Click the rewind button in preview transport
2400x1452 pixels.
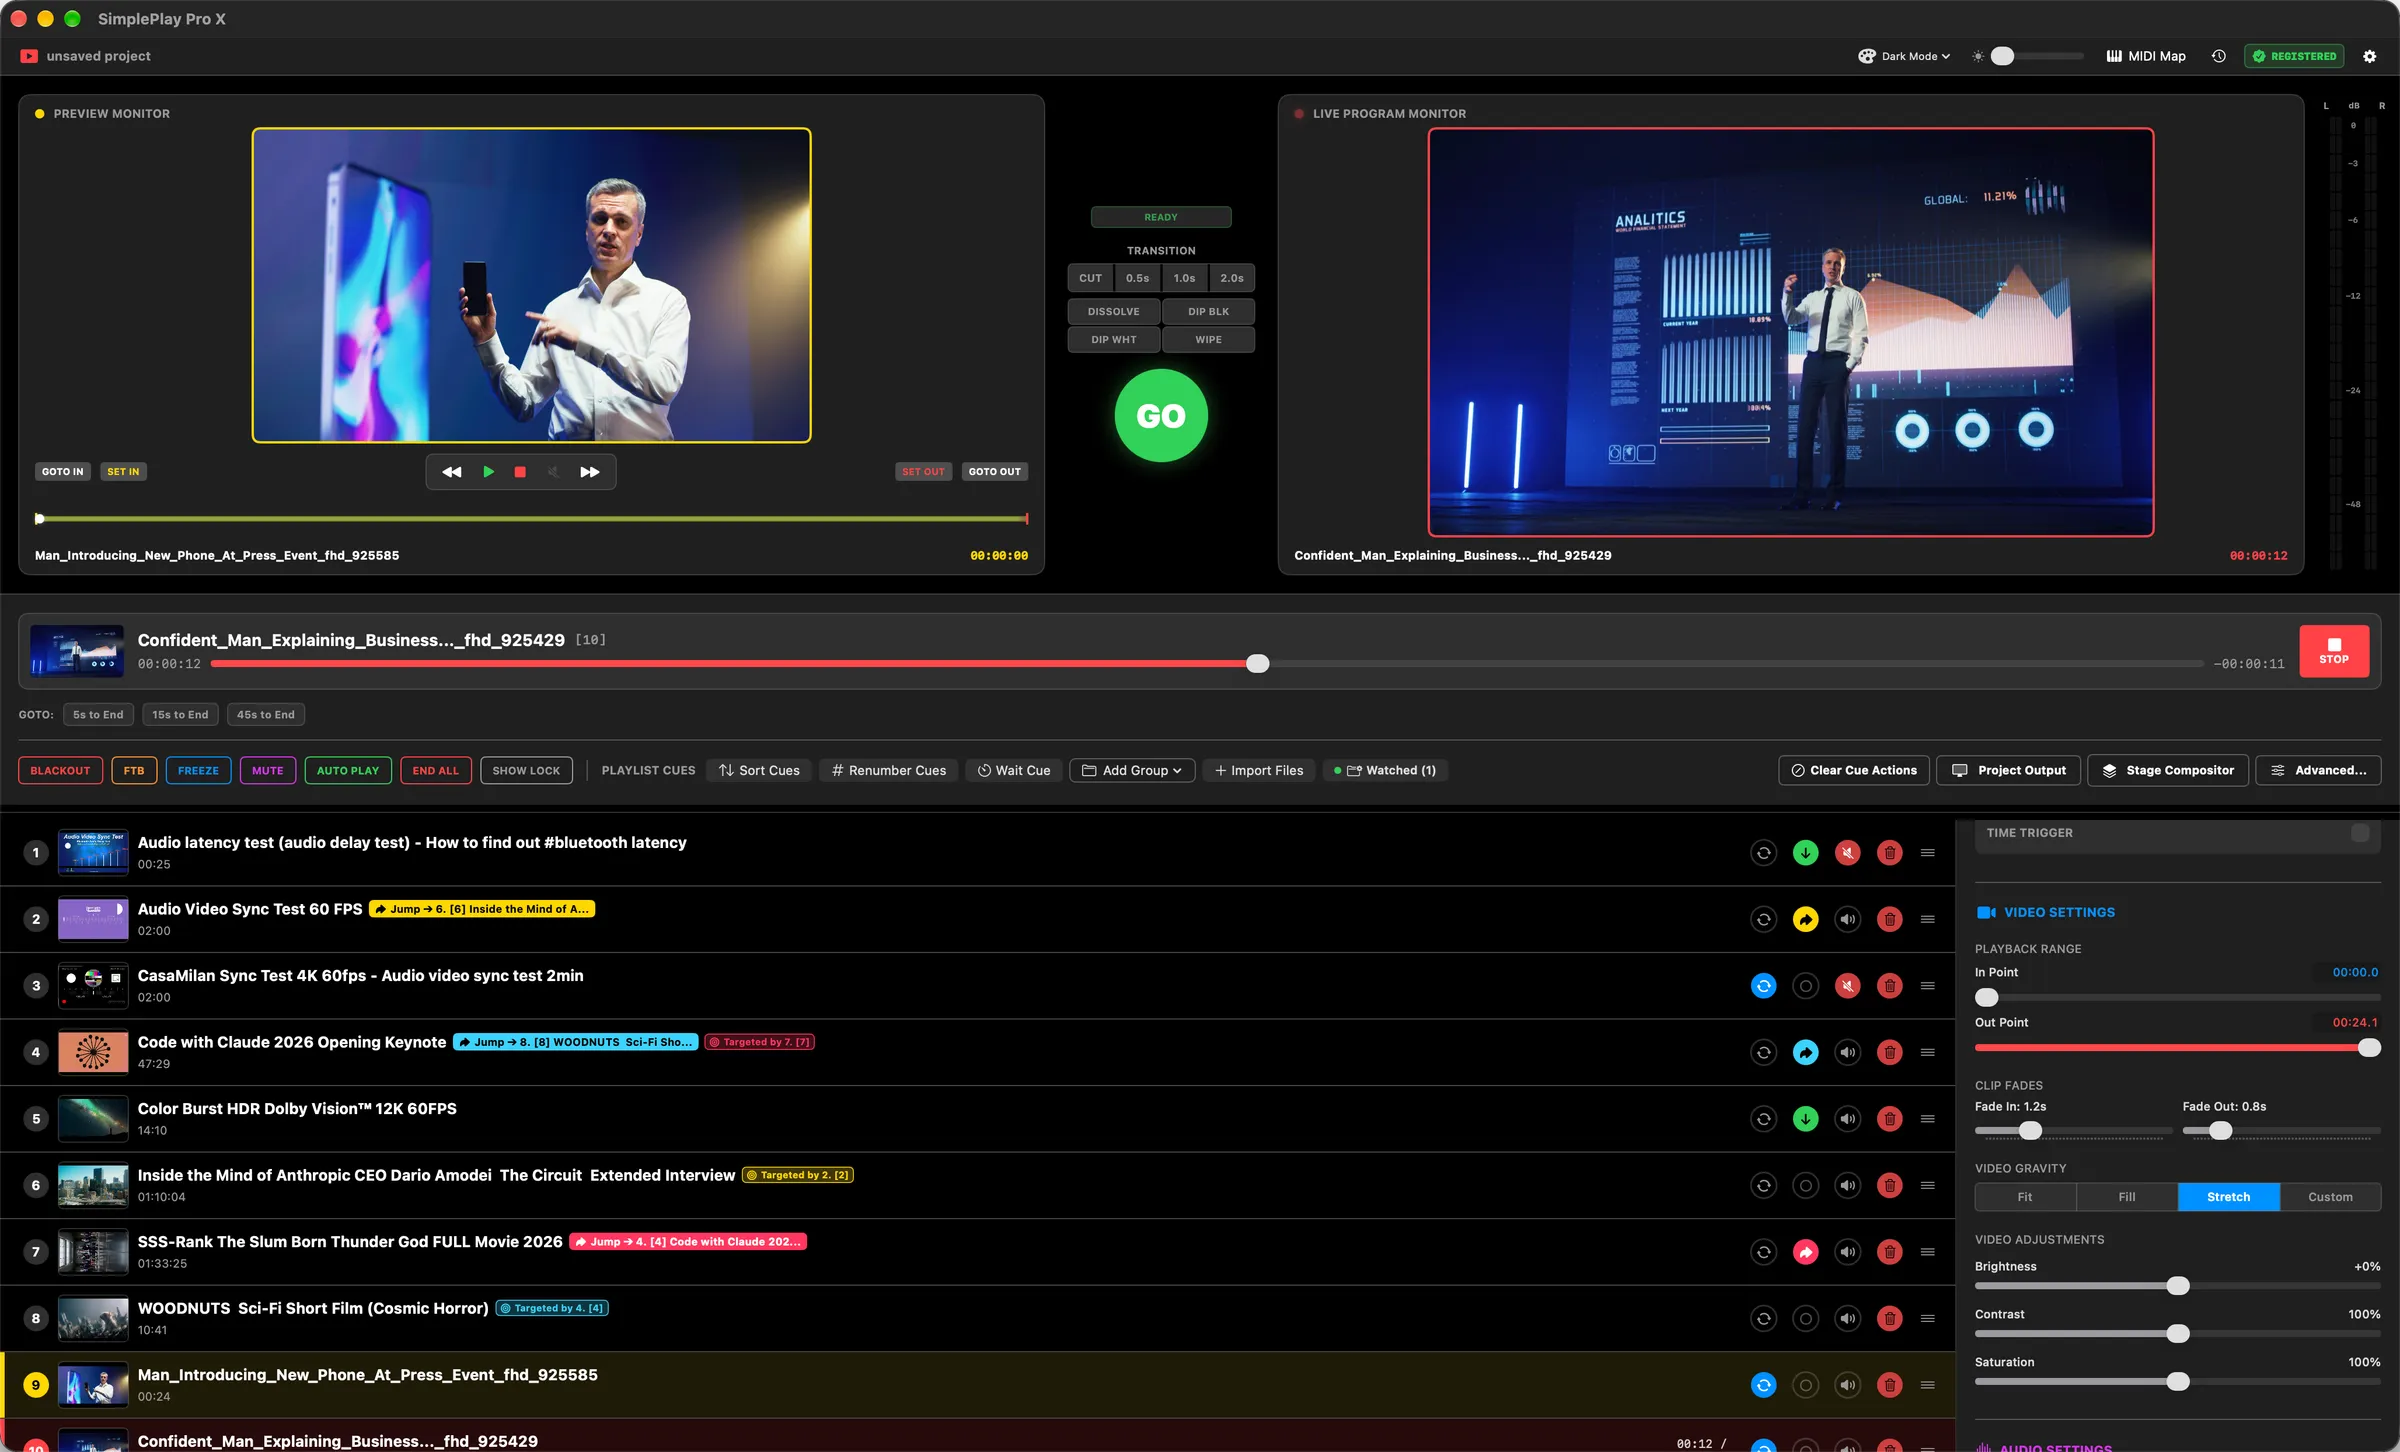point(452,472)
